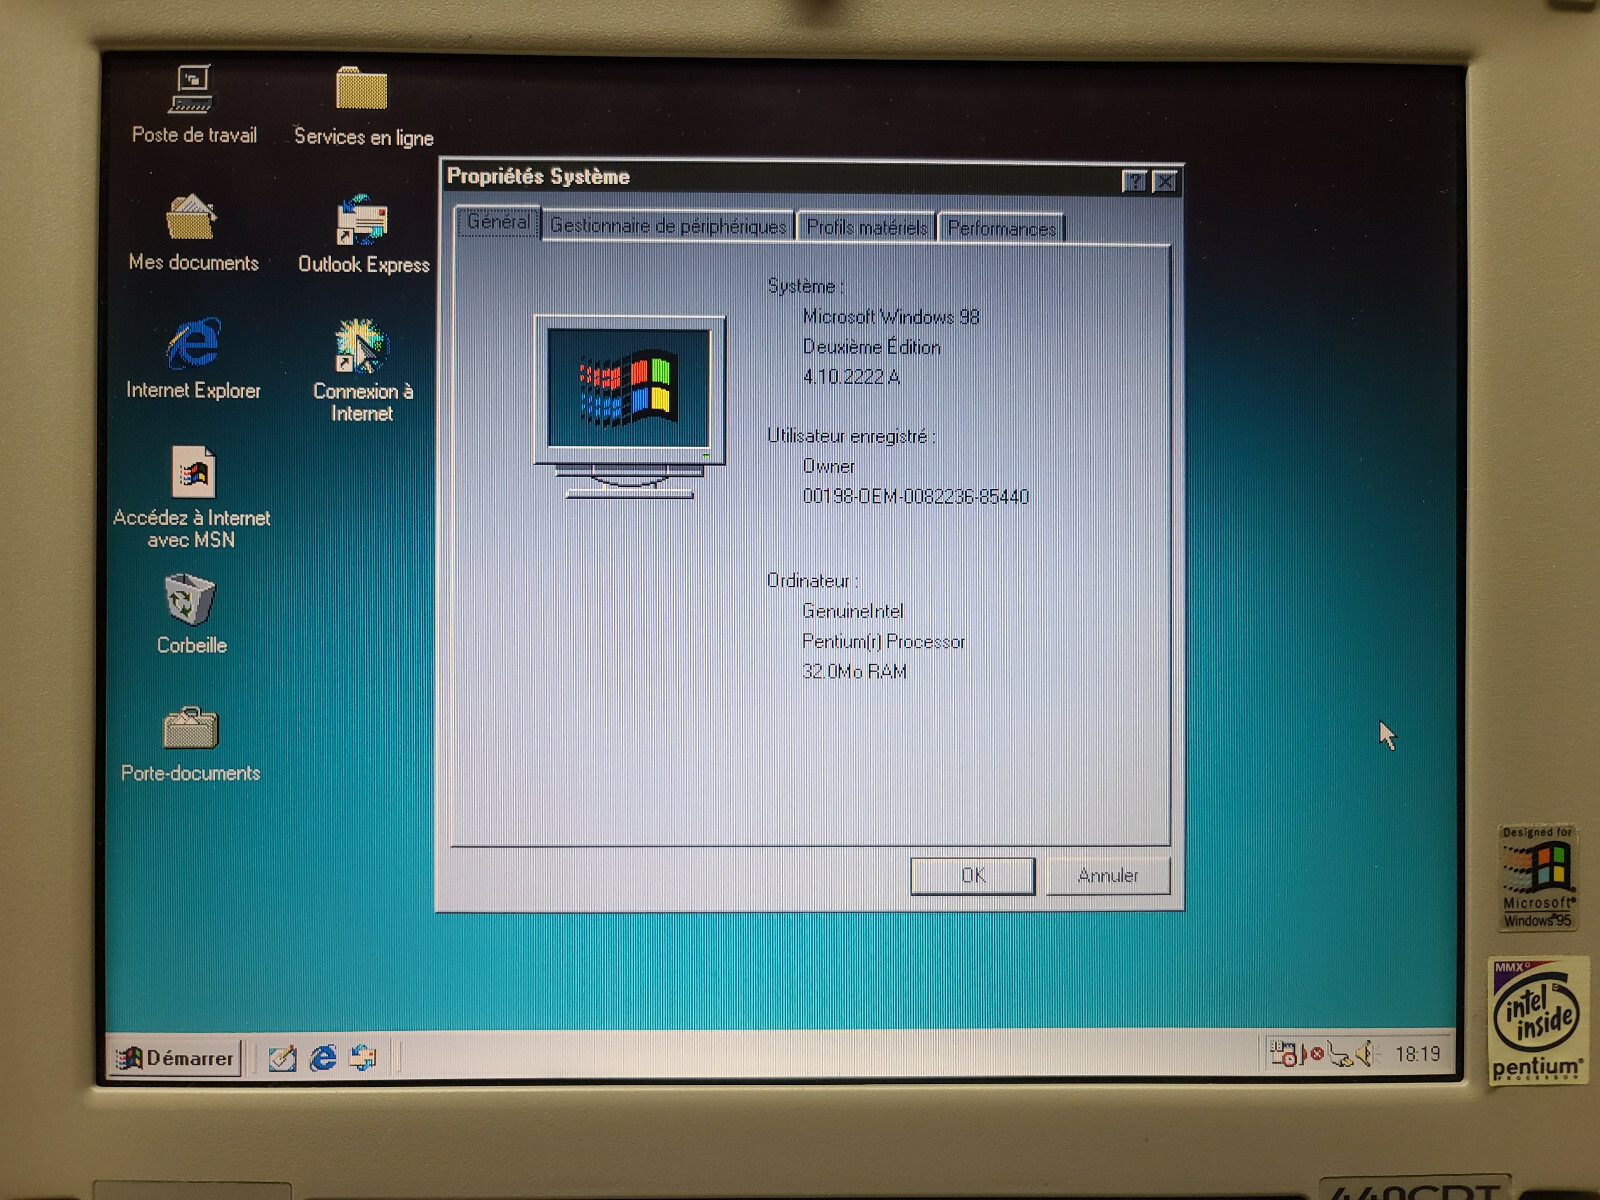The width and height of the screenshot is (1600, 1200).
Task: Click the text "Deuxième Édition"
Action: click(871, 347)
